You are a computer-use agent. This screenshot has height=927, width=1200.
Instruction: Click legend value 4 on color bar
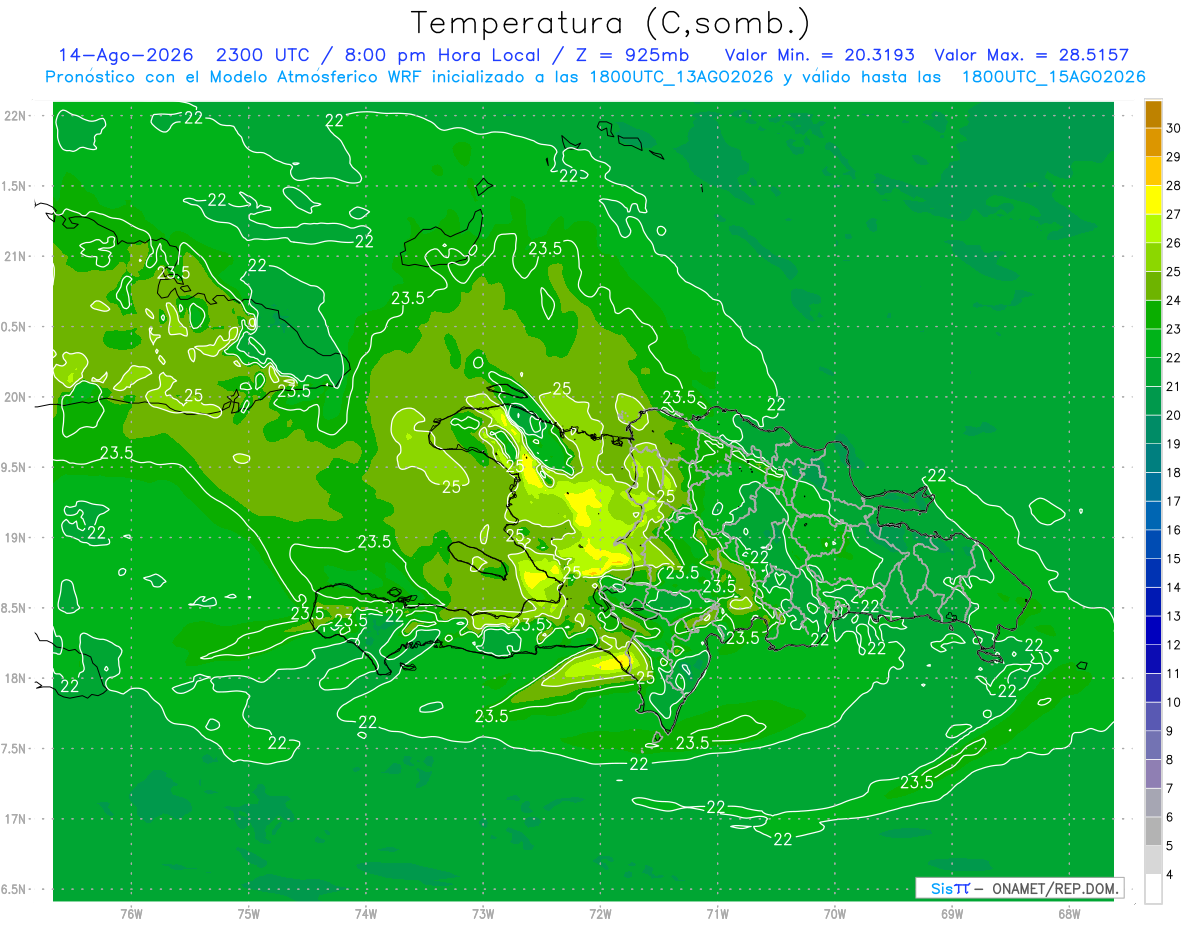[1170, 875]
